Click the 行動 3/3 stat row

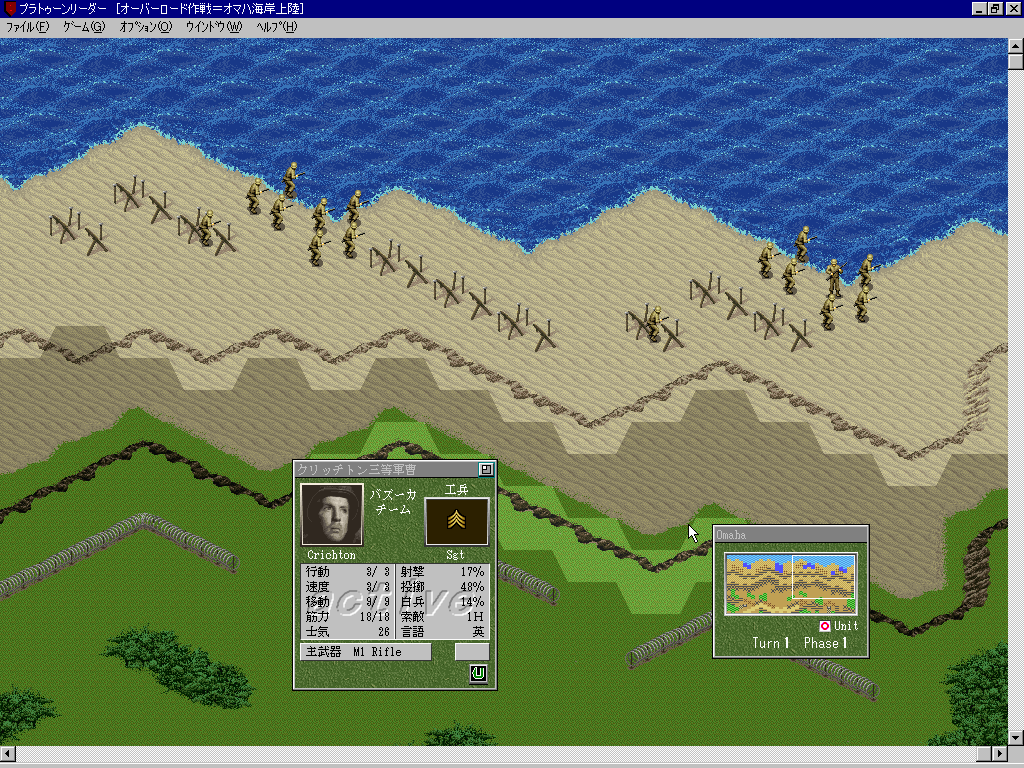tap(347, 572)
